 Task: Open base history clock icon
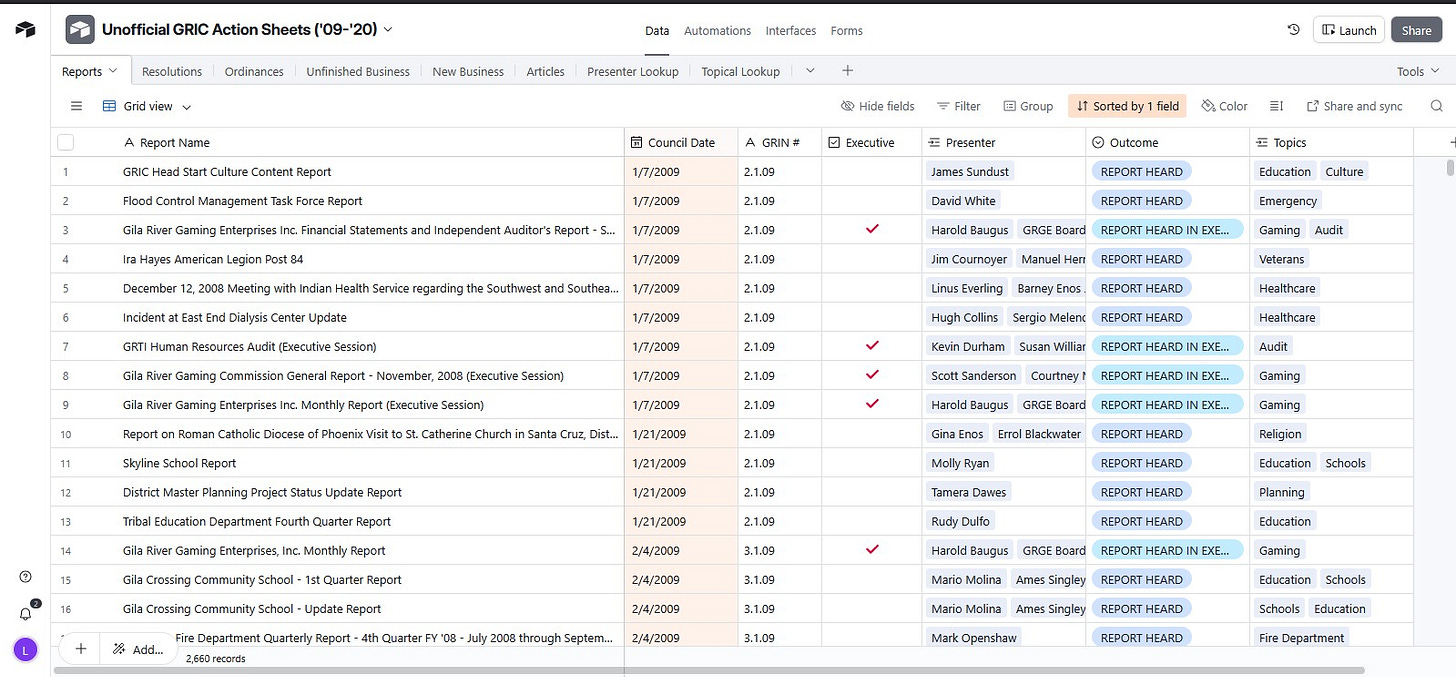1293,30
